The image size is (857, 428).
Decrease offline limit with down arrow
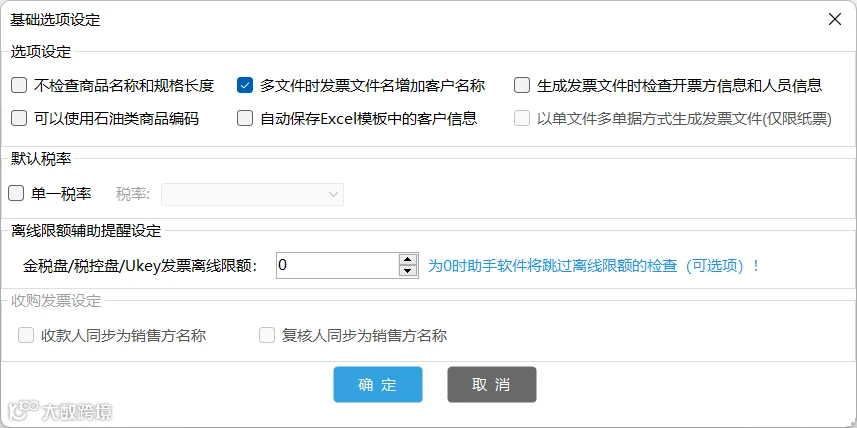click(x=408, y=271)
